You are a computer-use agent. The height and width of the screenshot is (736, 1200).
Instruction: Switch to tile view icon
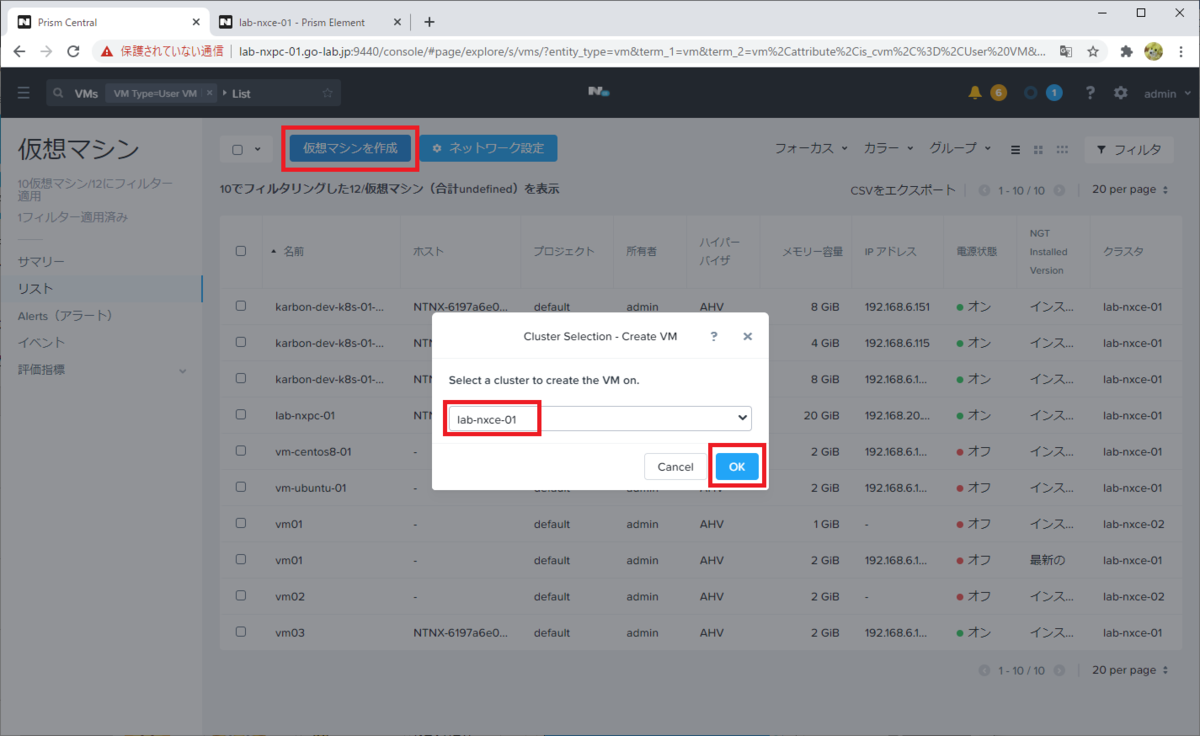1038,149
